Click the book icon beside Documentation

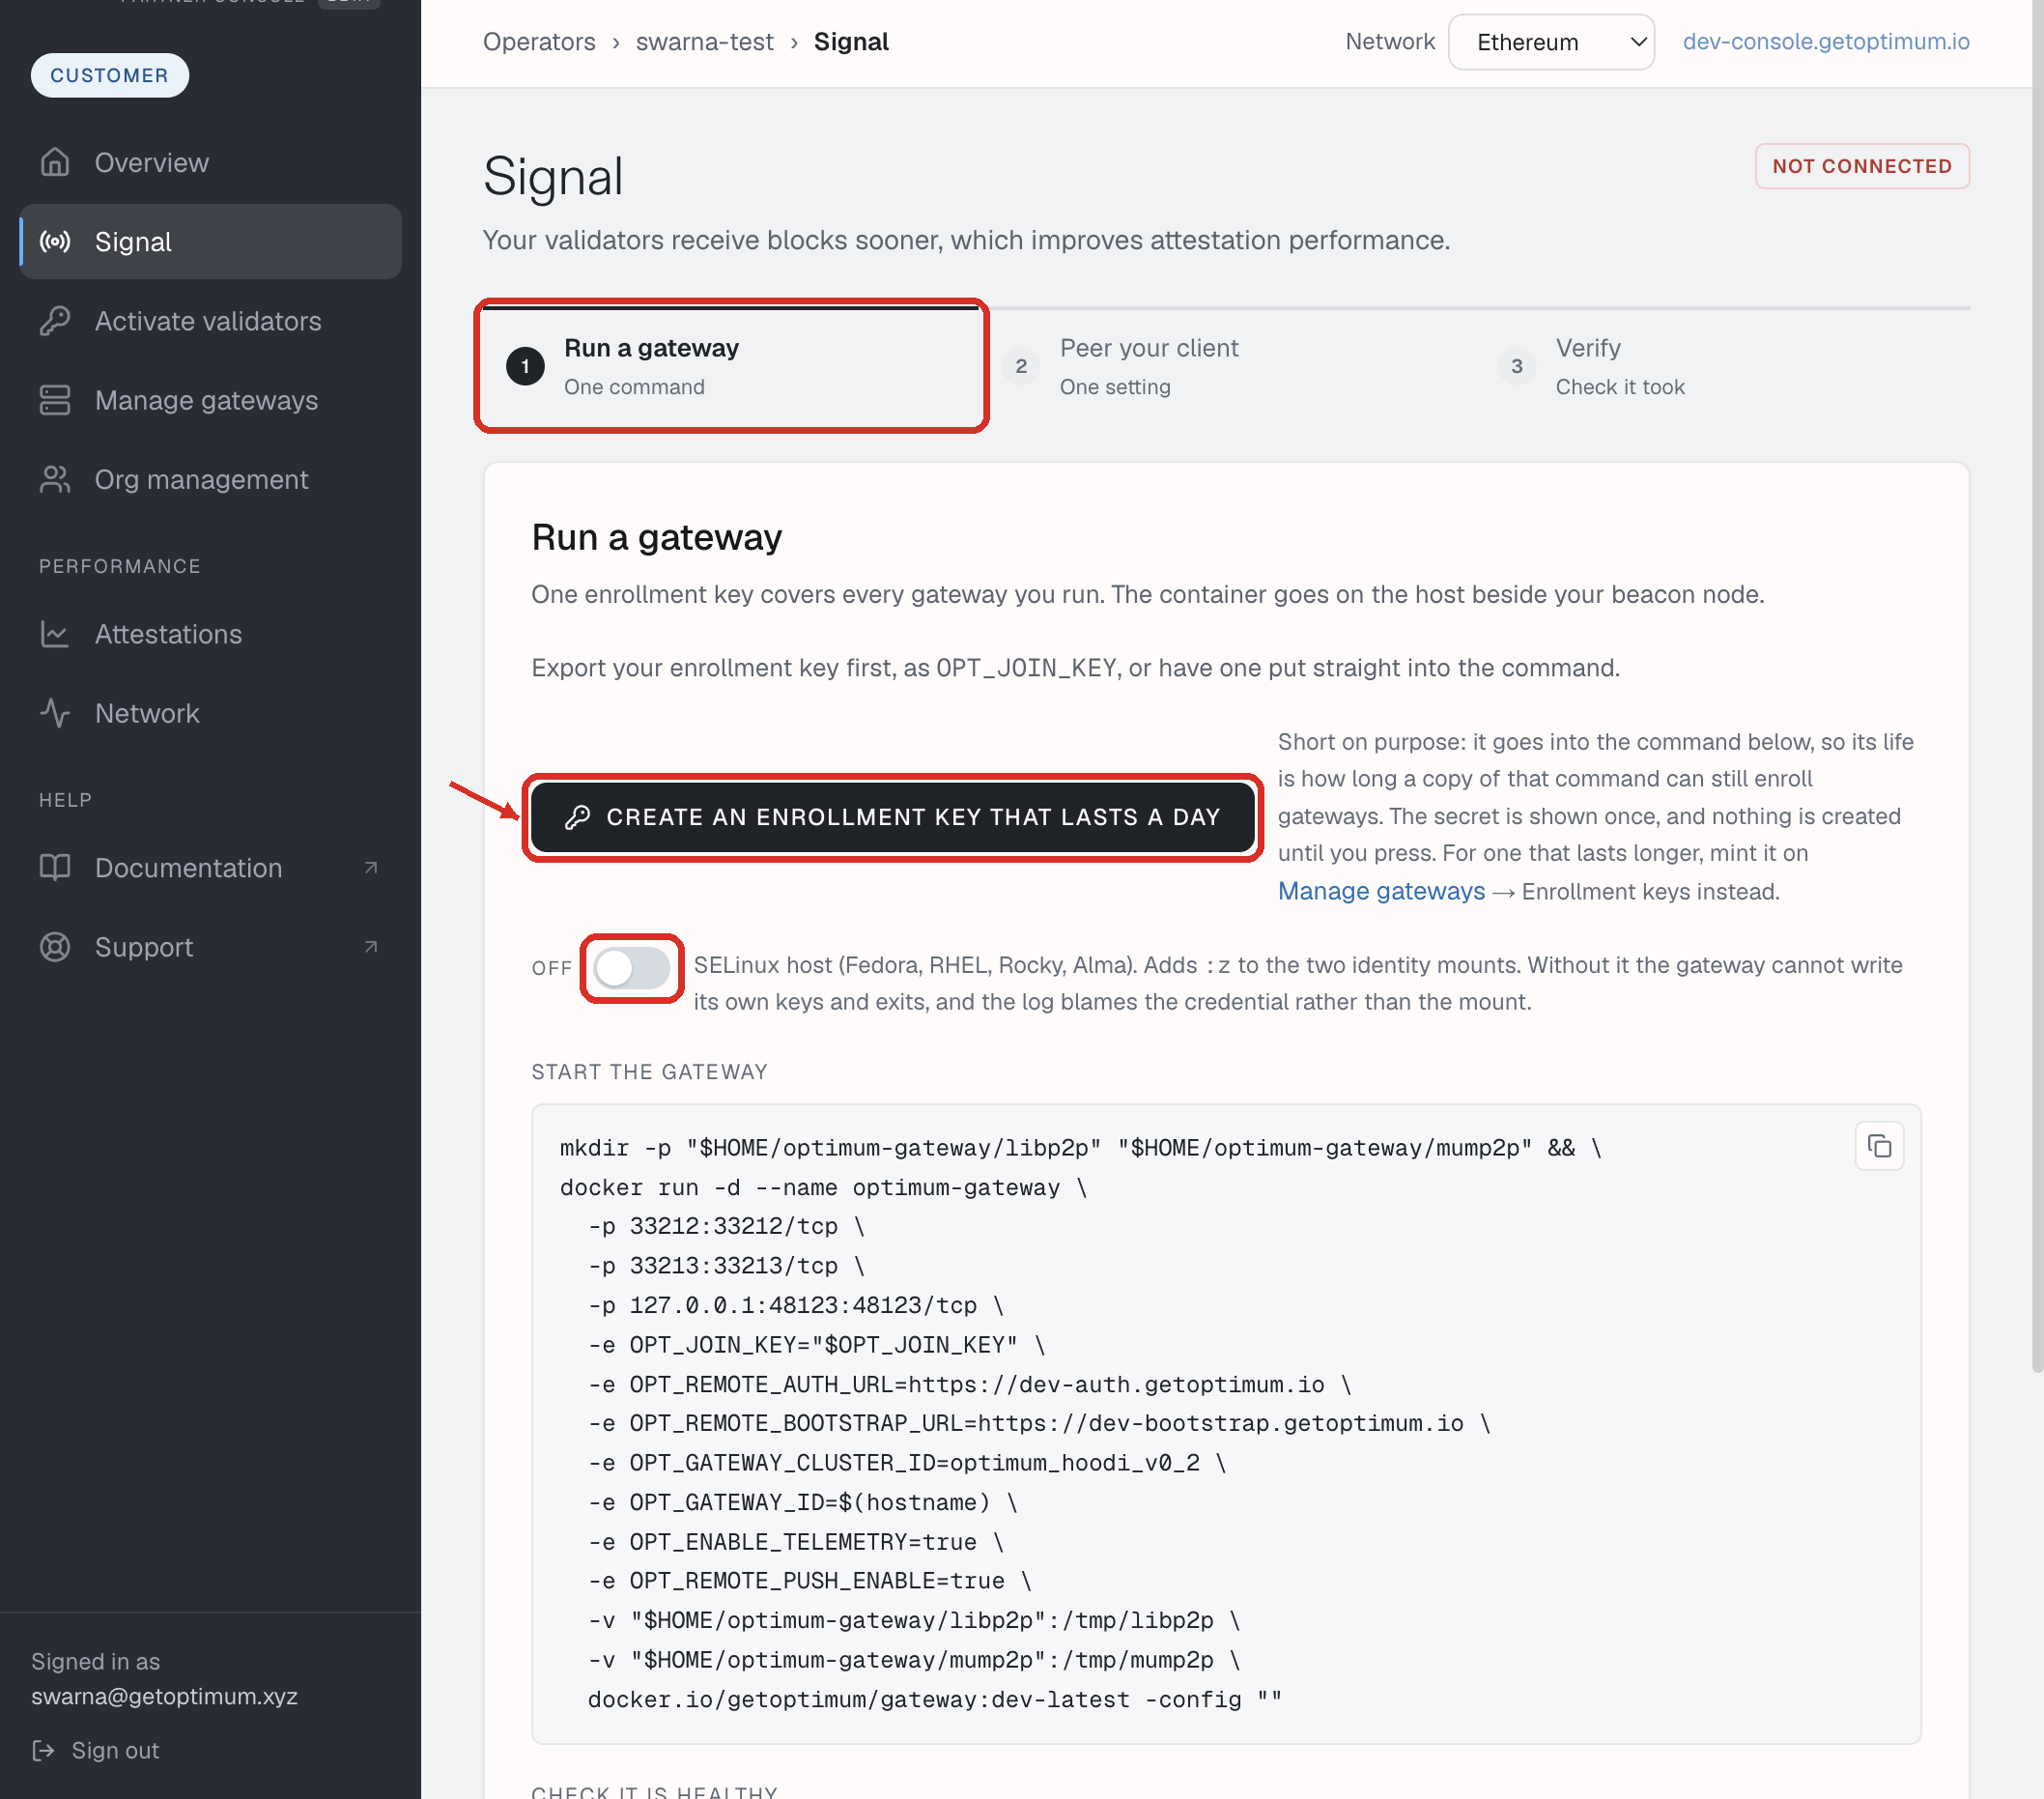(x=55, y=867)
